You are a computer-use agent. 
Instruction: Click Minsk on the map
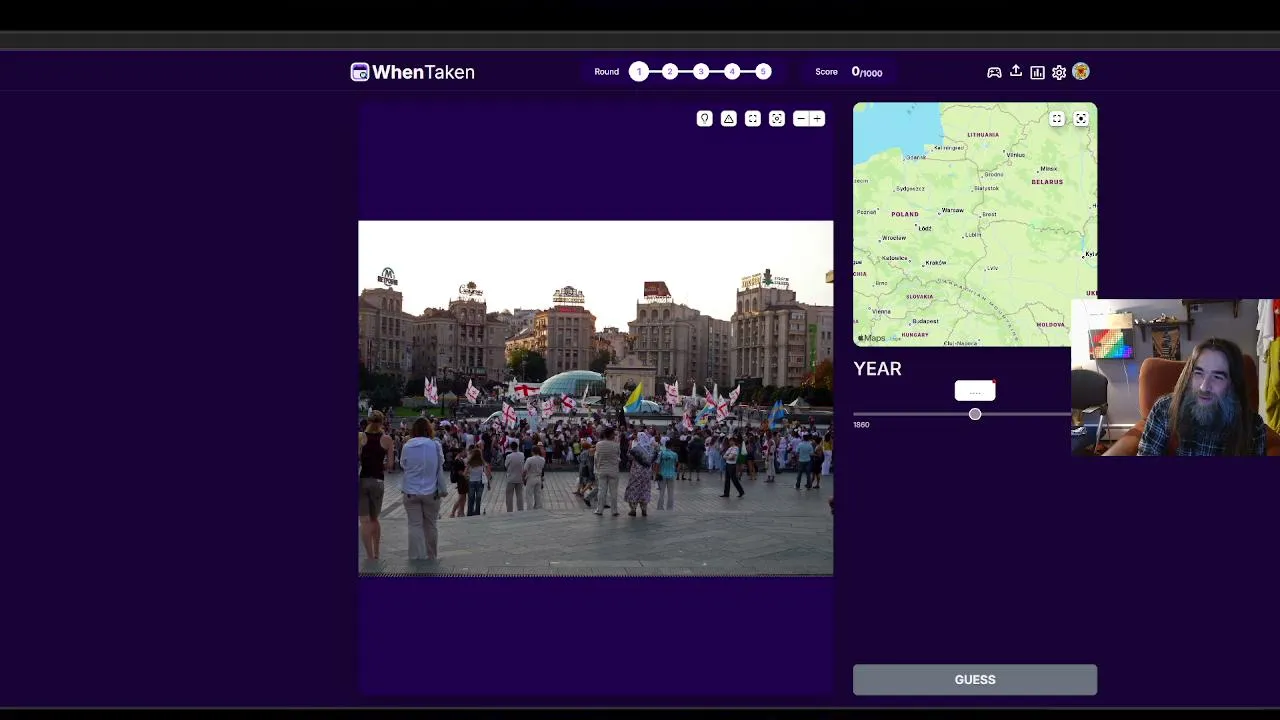coord(1048,169)
